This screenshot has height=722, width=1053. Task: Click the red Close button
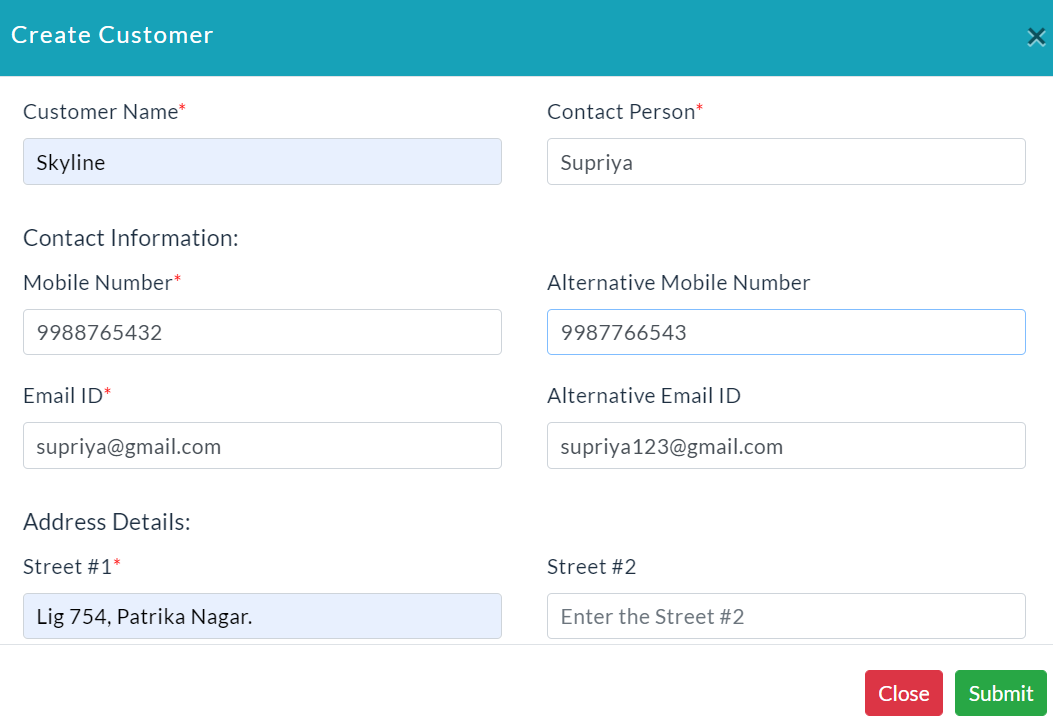click(903, 692)
